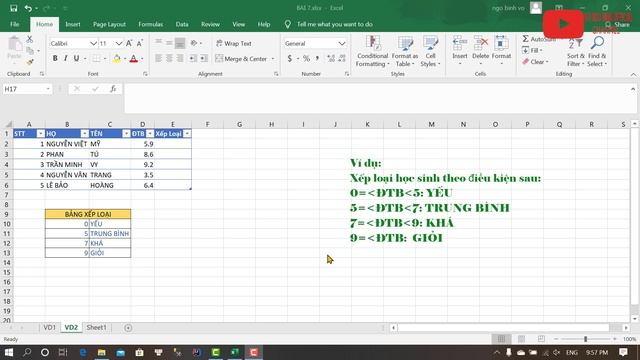Open the font name Calibri dropdown
This screenshot has height=360, width=640.
point(93,43)
